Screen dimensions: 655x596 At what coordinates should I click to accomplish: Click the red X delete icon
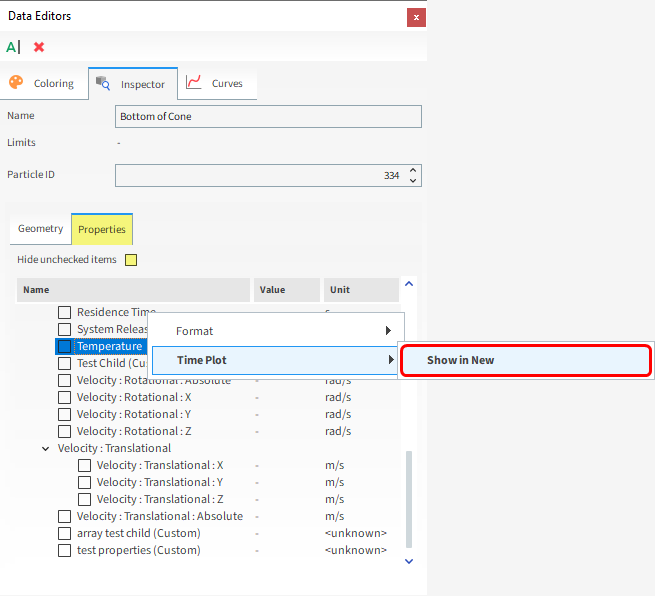(x=39, y=47)
